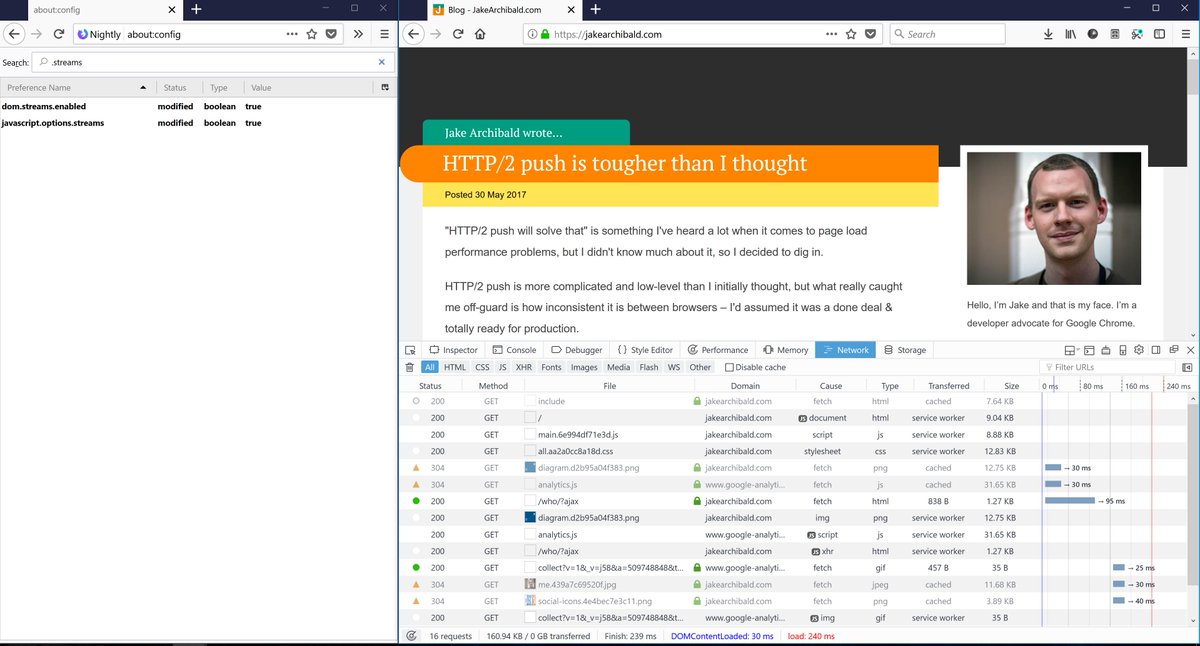
Task: Select the main.6e994df71e3d.js request
Action: (x=794, y=435)
